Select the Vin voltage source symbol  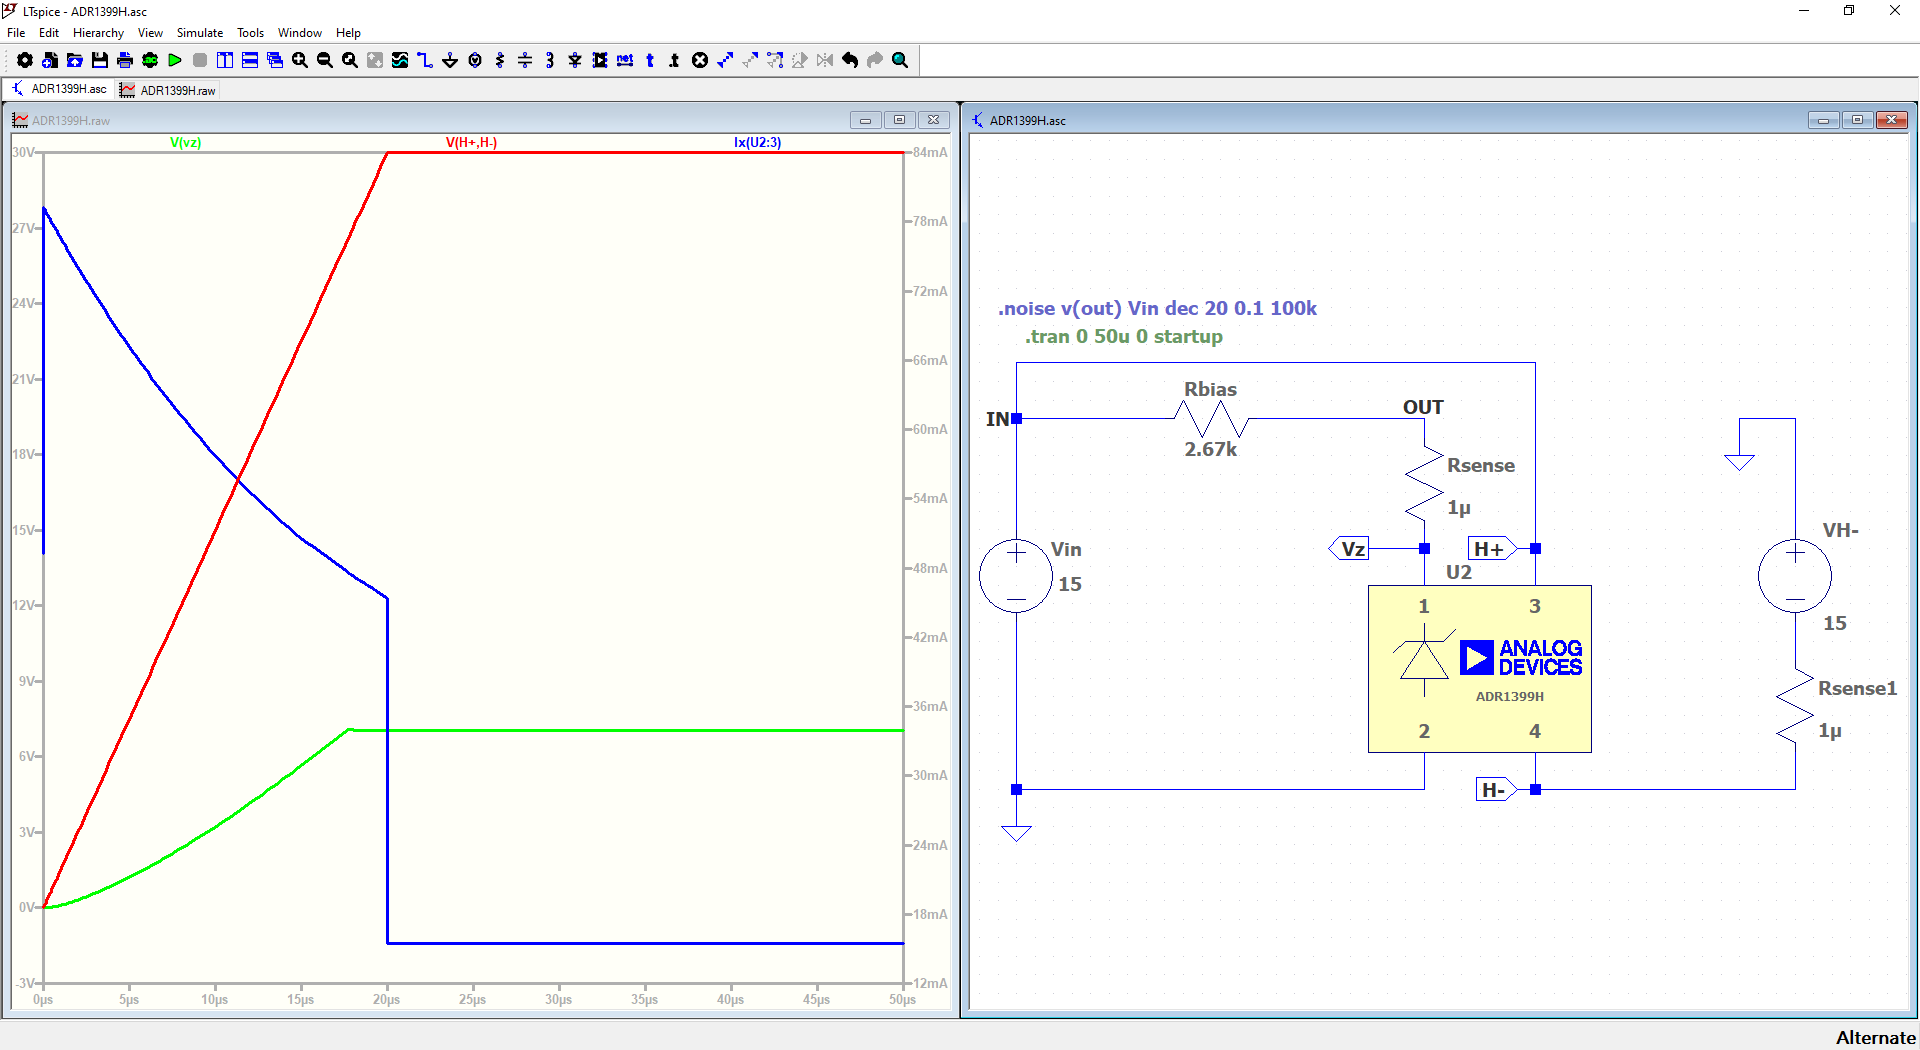tap(1016, 576)
